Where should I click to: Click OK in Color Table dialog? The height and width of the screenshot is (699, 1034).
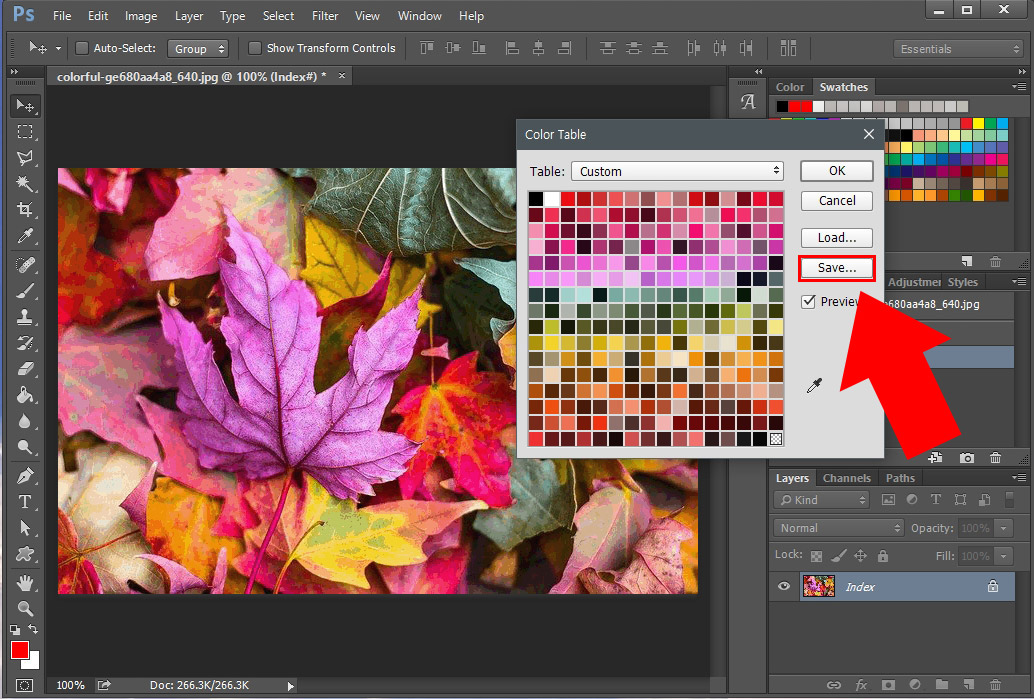[837, 171]
